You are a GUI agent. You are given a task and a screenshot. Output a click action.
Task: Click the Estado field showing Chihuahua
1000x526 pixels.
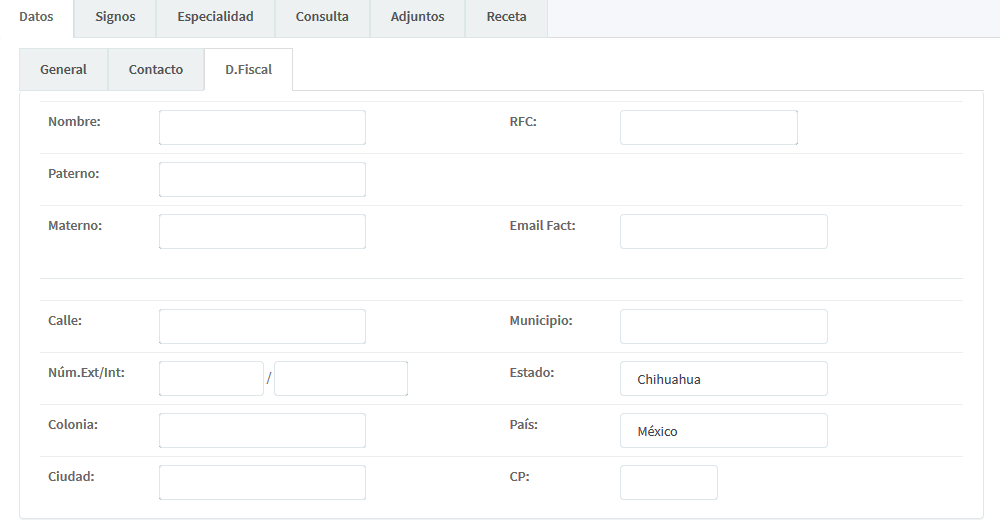tap(723, 379)
